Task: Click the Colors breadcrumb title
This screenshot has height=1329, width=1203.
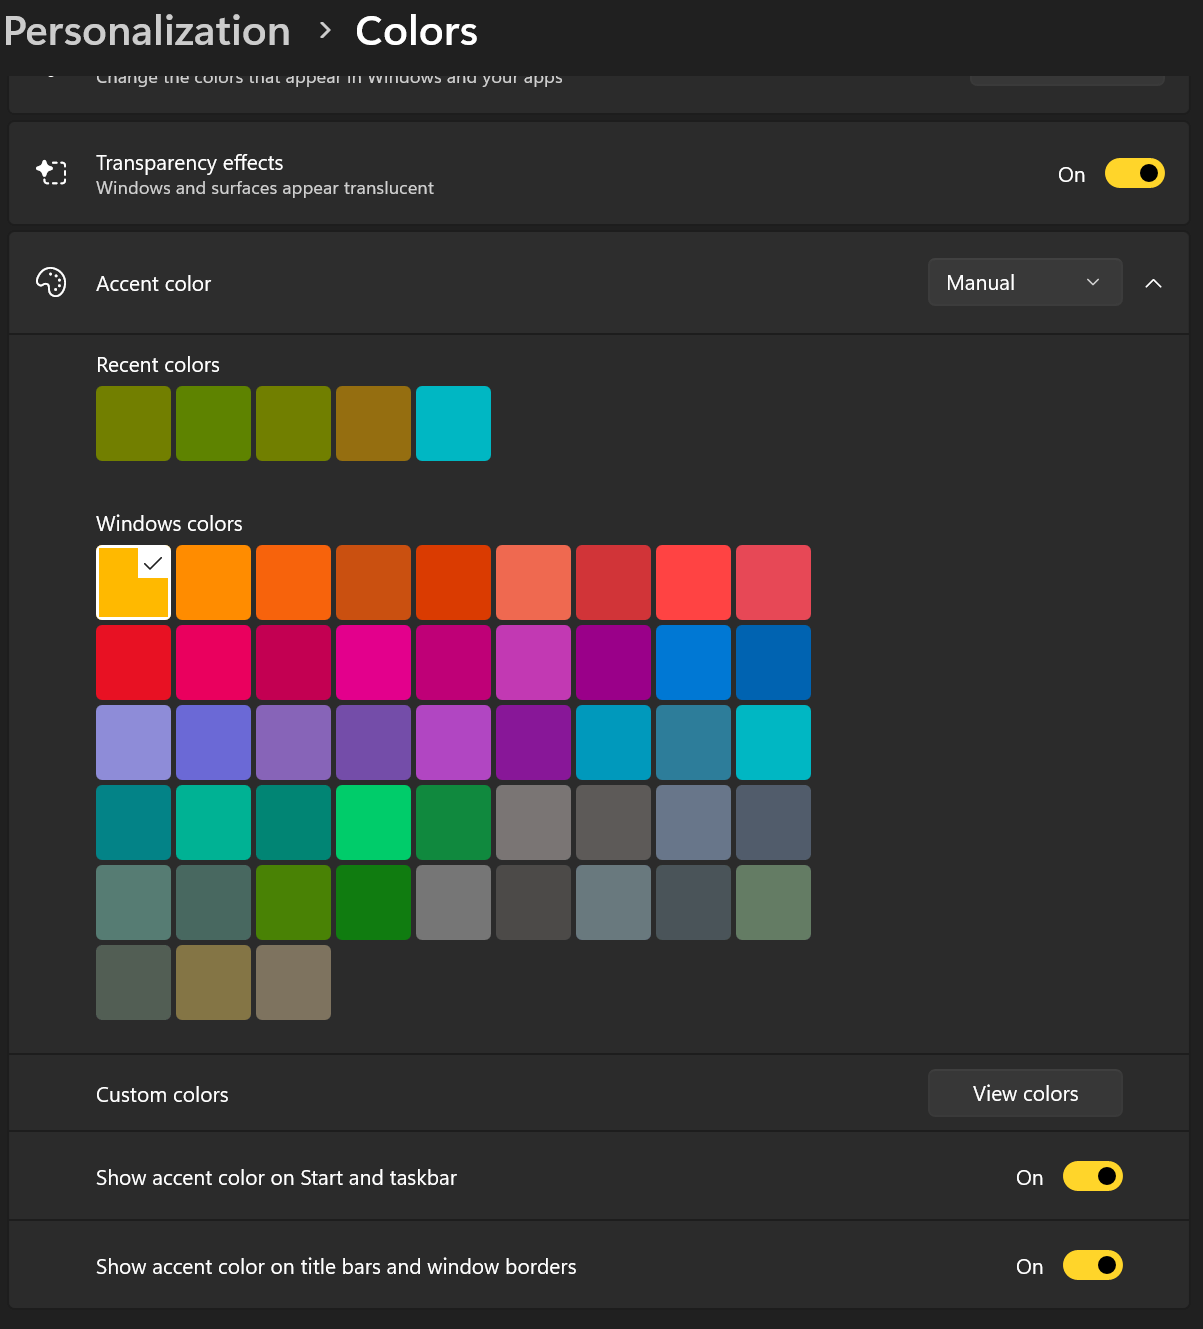Action: [416, 31]
